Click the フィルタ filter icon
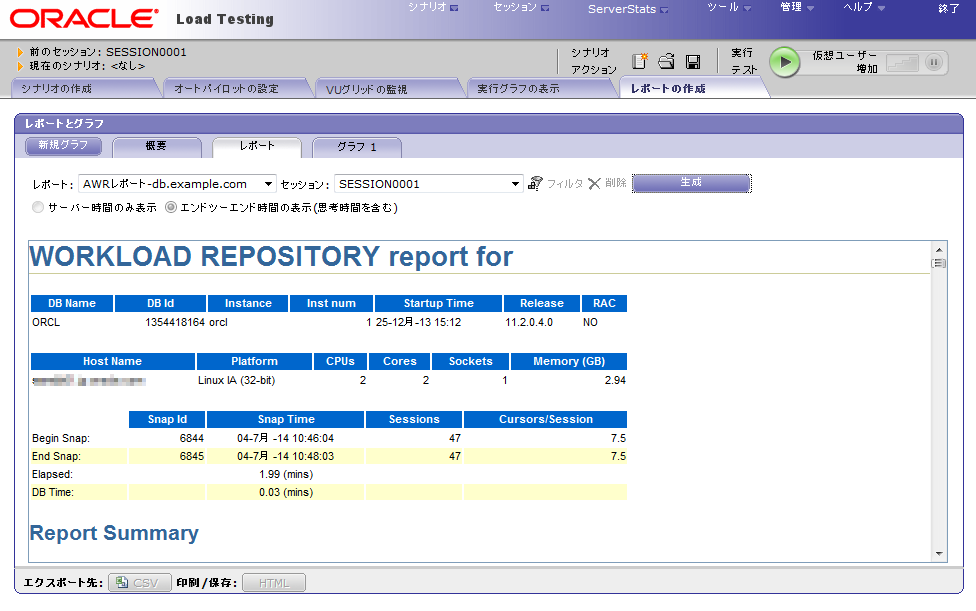This screenshot has width=976, height=611. (537, 184)
